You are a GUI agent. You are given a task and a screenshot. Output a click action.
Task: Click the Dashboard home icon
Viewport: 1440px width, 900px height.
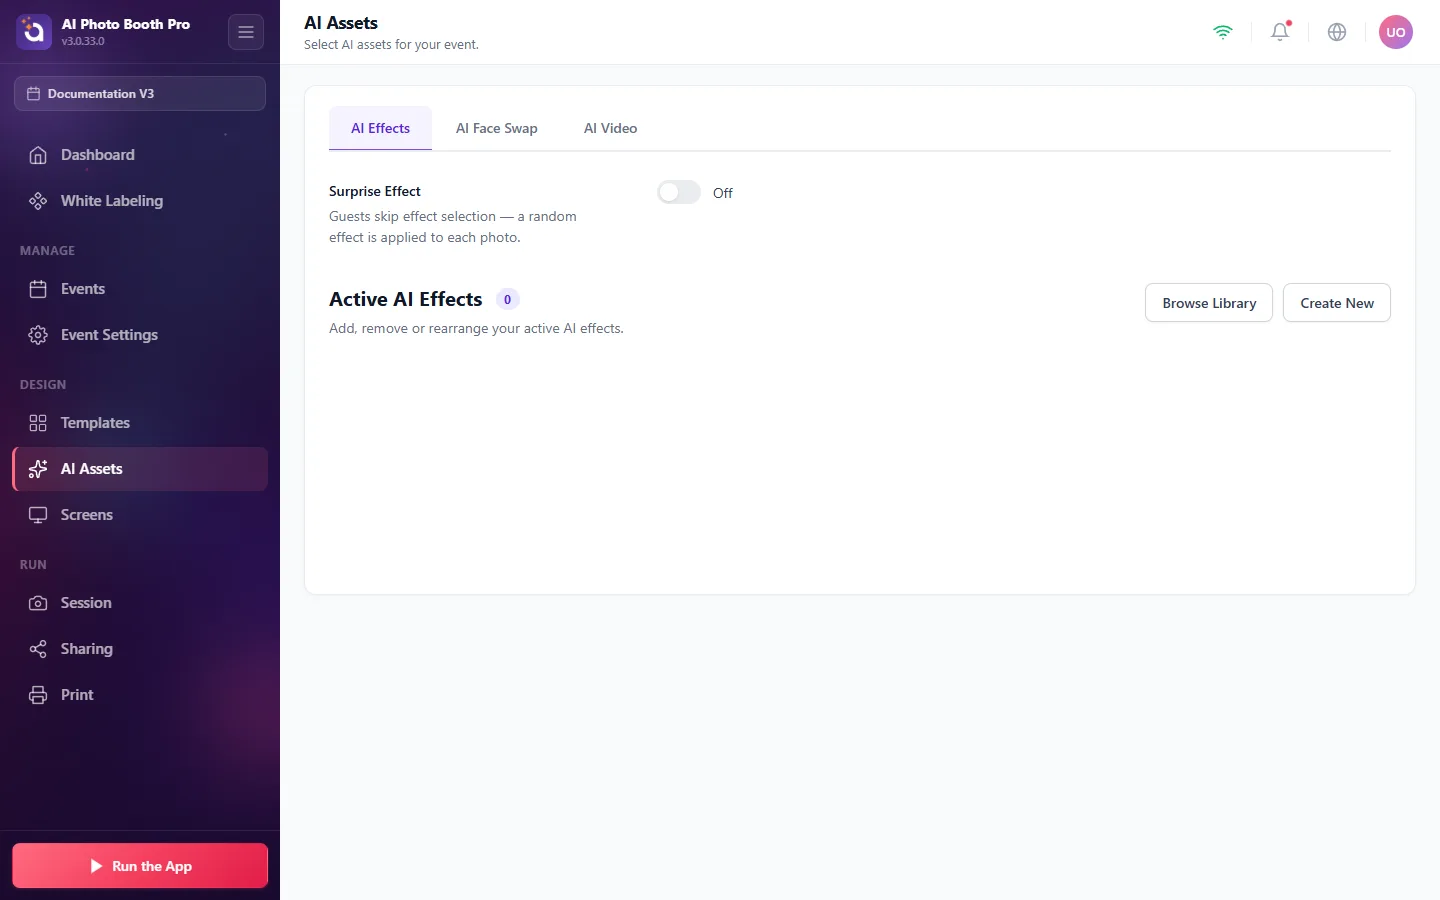(x=38, y=155)
